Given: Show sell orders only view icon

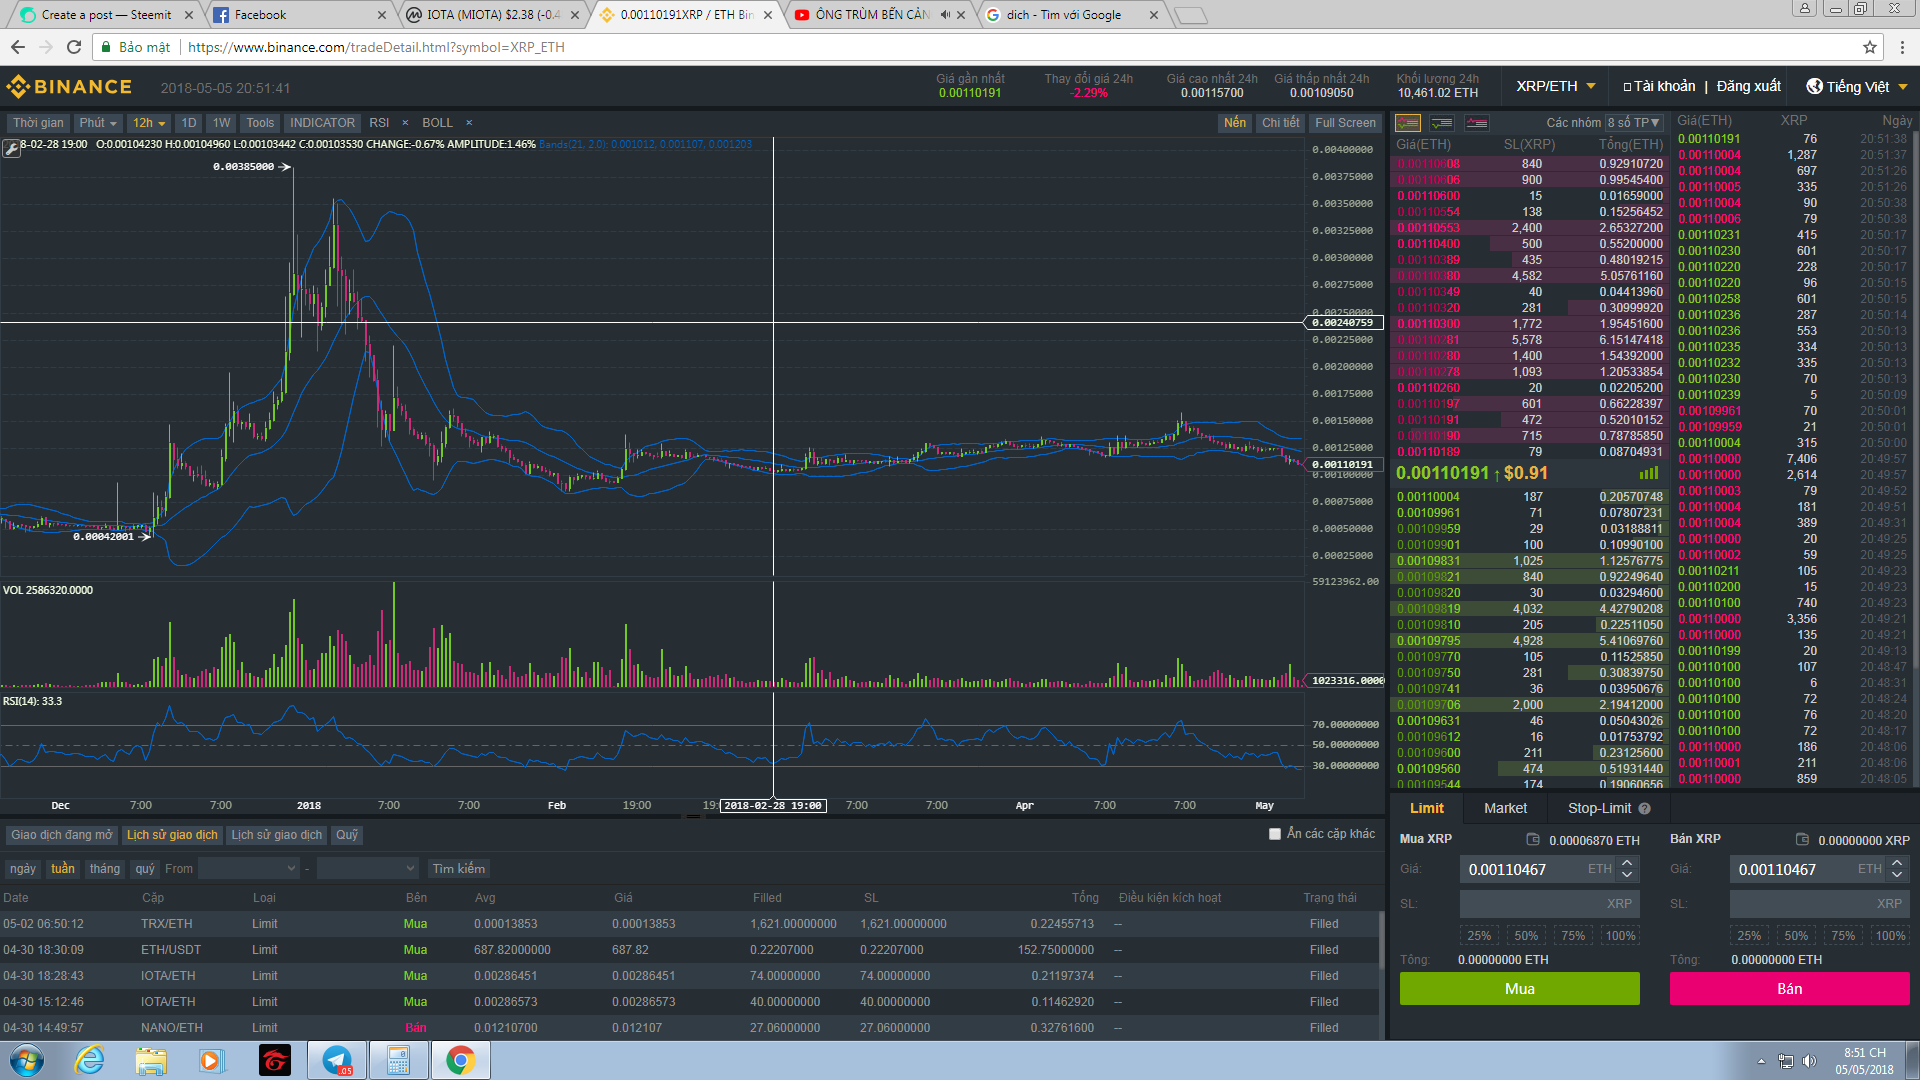Looking at the screenshot, I should [1477, 123].
